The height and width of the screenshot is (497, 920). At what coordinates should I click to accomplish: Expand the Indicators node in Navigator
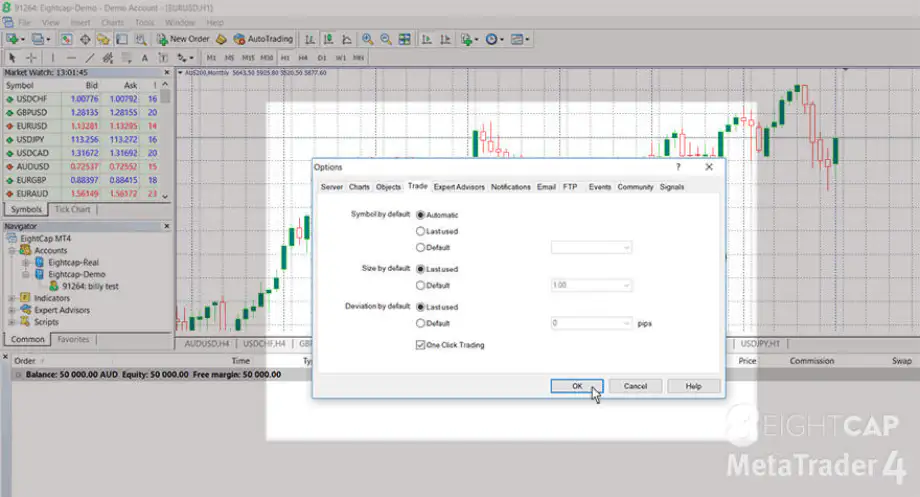click(x=11, y=298)
